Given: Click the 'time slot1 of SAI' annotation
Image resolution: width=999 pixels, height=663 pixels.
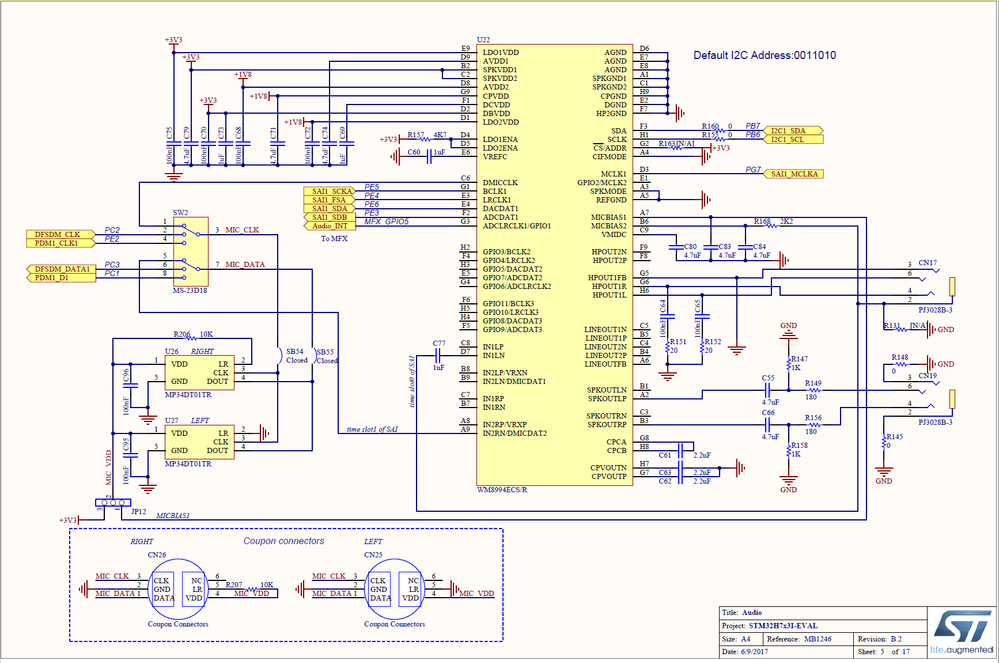Looking at the screenshot, I should coord(372,429).
